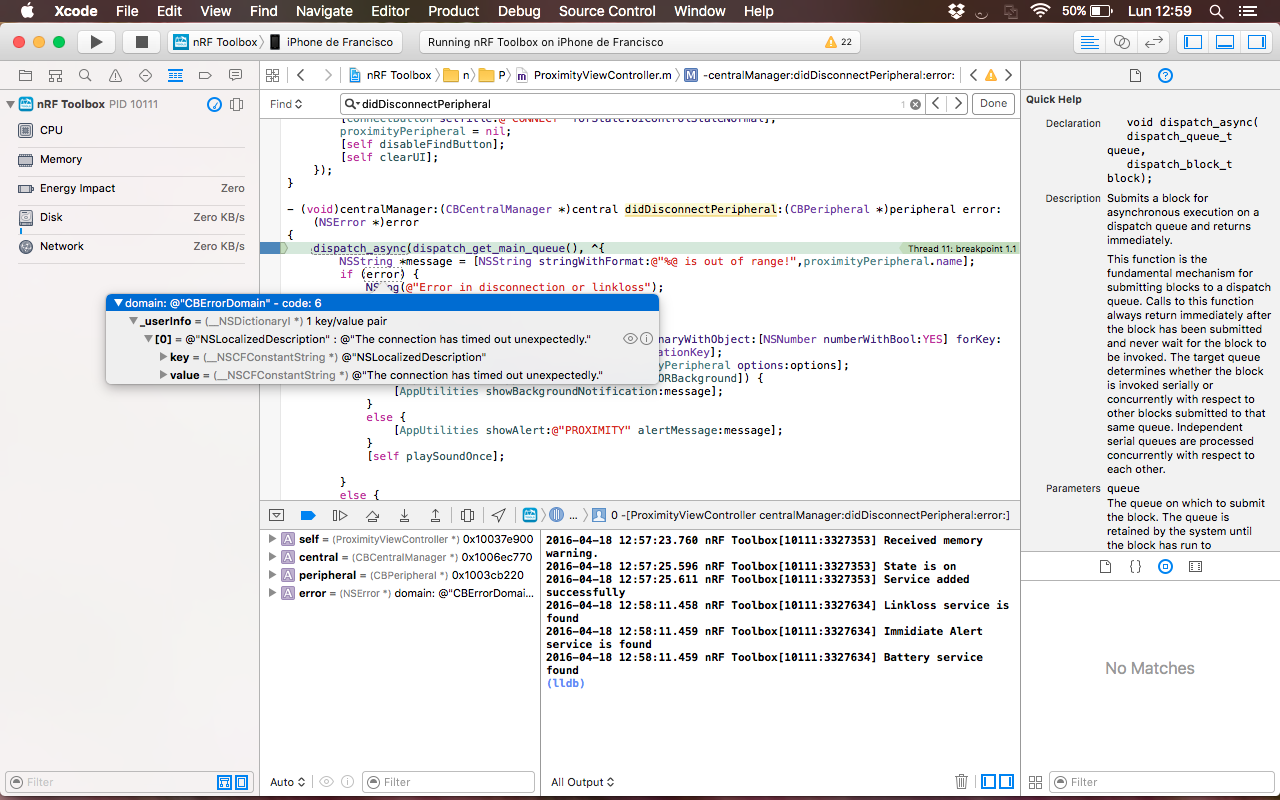Image resolution: width=1280 pixels, height=800 pixels.
Task: Go back in editor history
Action: pyautogui.click(x=300, y=75)
